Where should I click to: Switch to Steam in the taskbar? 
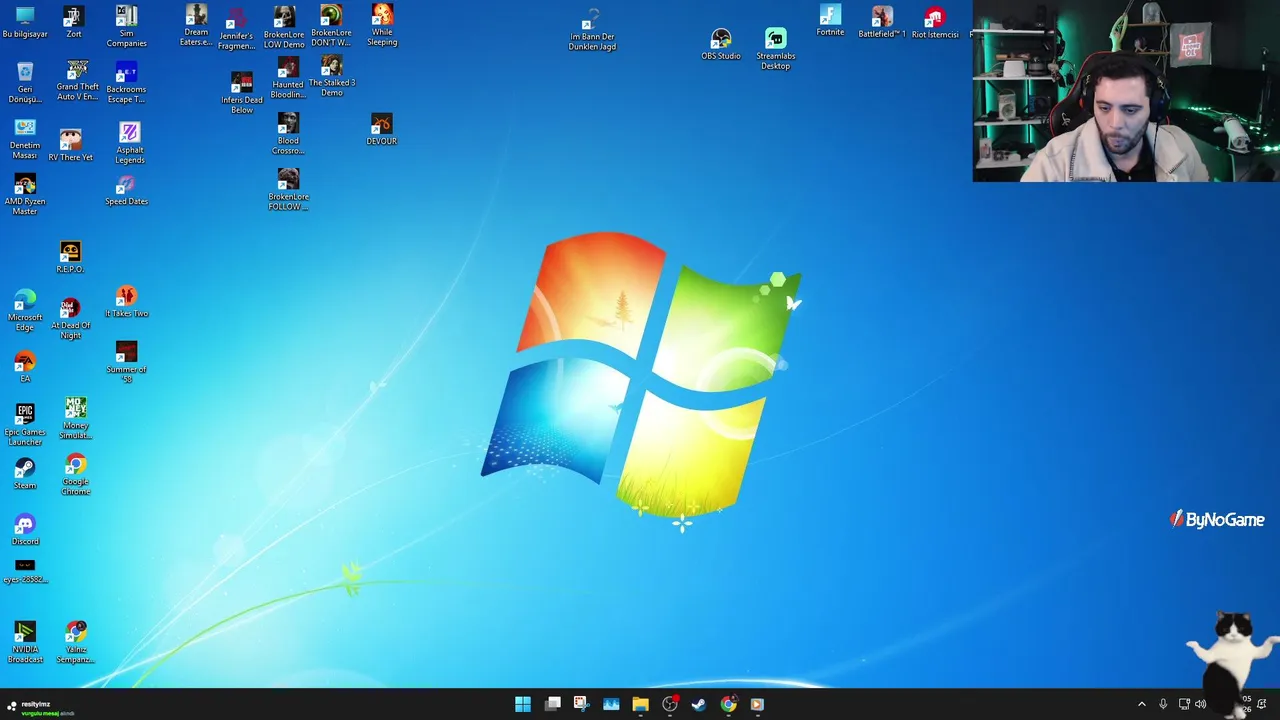tap(698, 704)
